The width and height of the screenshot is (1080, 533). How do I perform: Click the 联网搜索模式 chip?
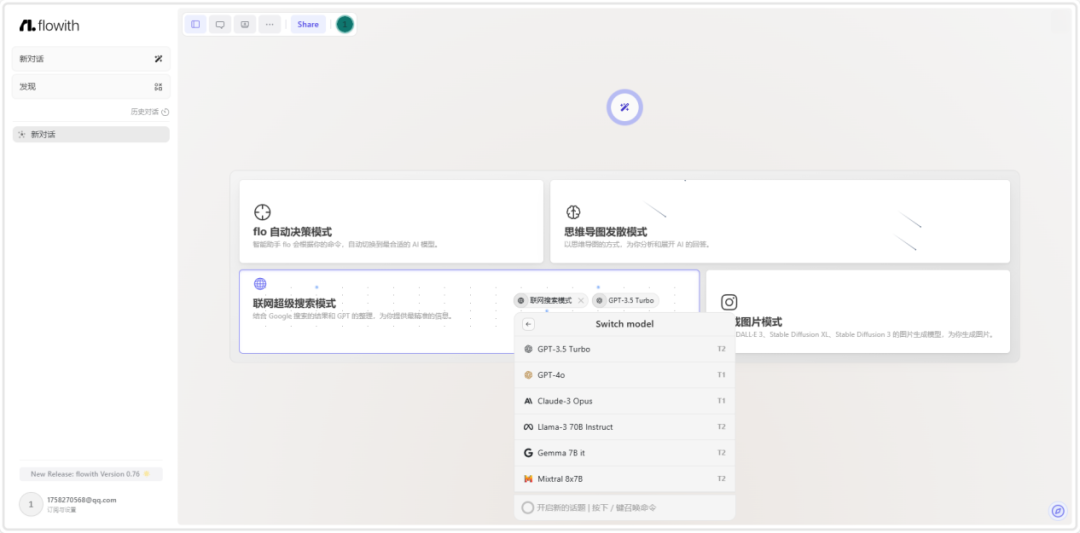point(550,300)
